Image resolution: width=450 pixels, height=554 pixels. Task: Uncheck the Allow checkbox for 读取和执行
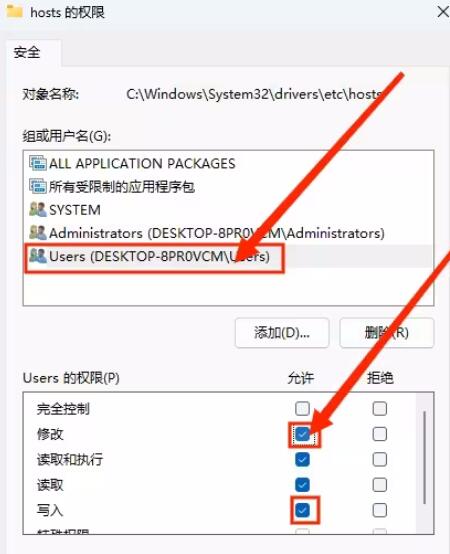(x=302, y=460)
